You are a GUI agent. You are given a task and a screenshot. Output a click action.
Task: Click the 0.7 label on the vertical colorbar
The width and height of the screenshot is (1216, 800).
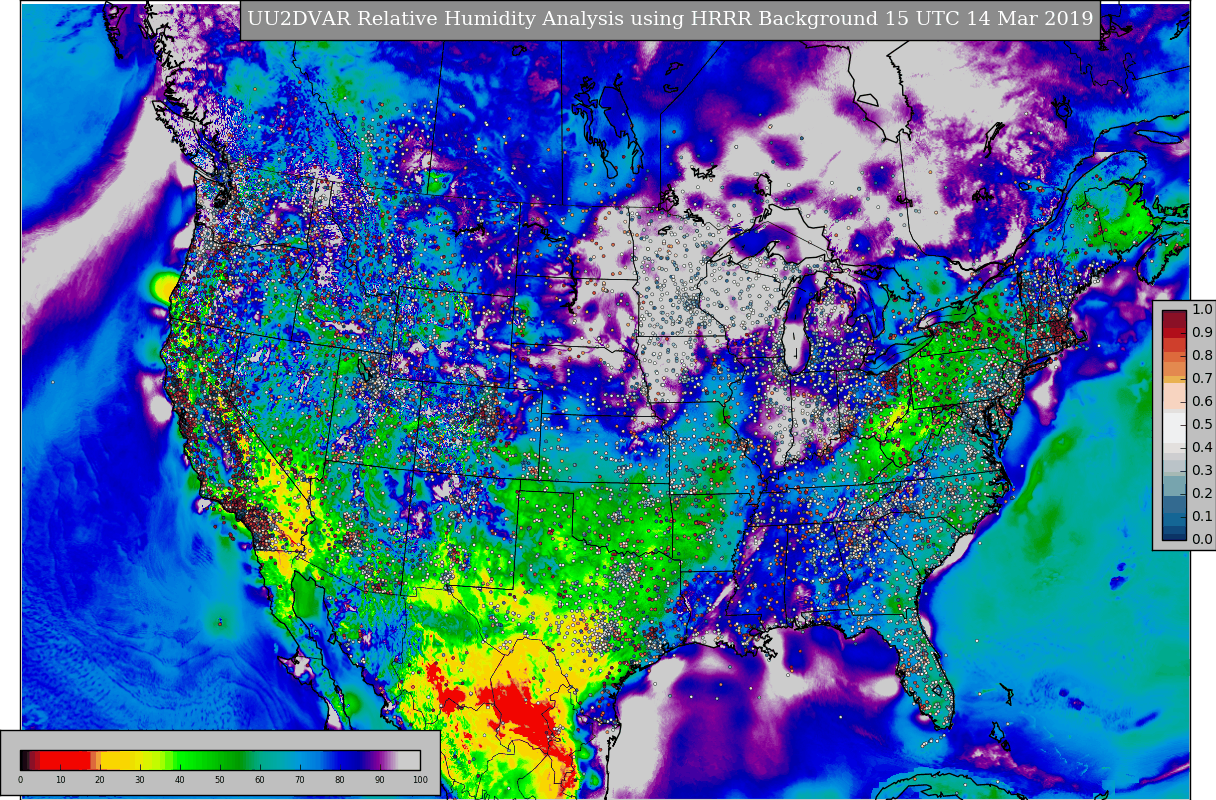[x=1202, y=379]
